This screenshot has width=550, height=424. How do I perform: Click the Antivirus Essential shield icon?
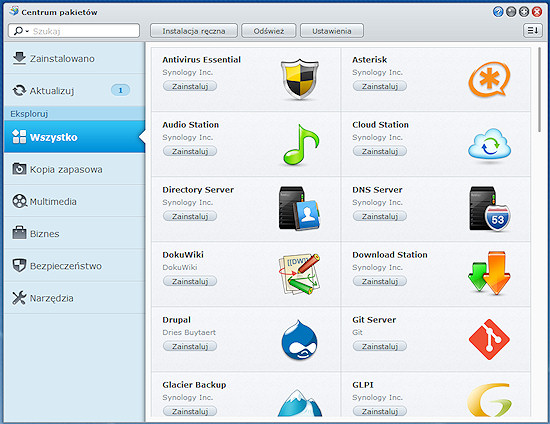click(x=300, y=79)
